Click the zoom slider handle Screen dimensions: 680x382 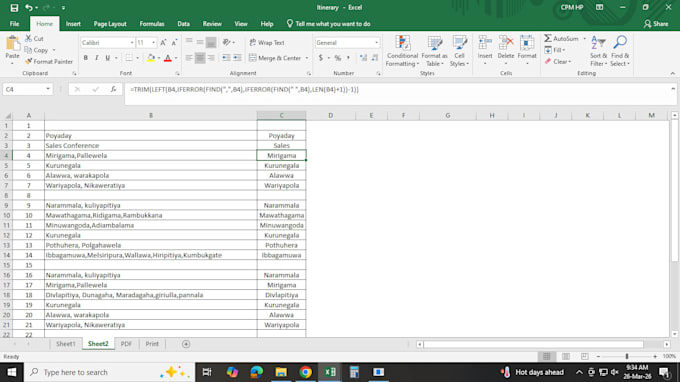627,356
